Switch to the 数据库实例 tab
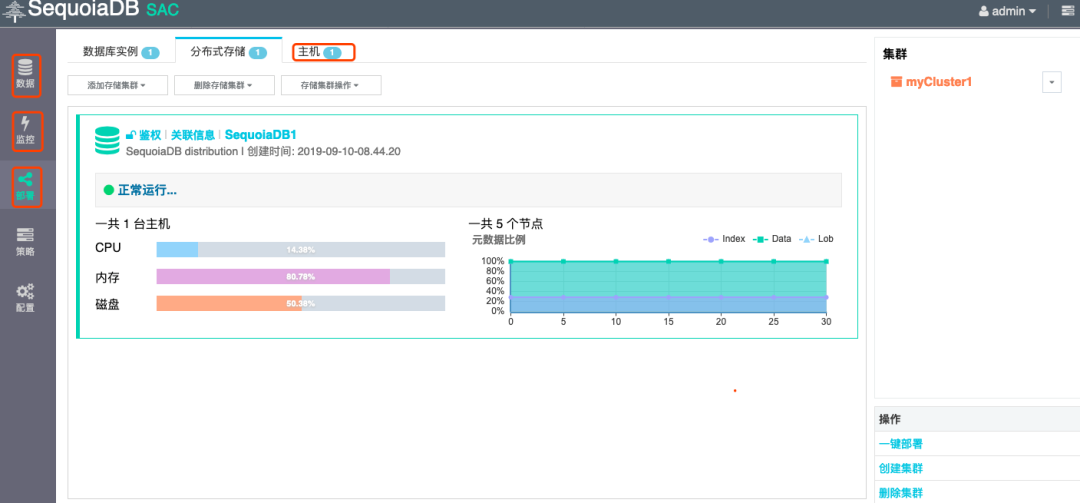Viewport: 1080px width, 503px height. 121,52
